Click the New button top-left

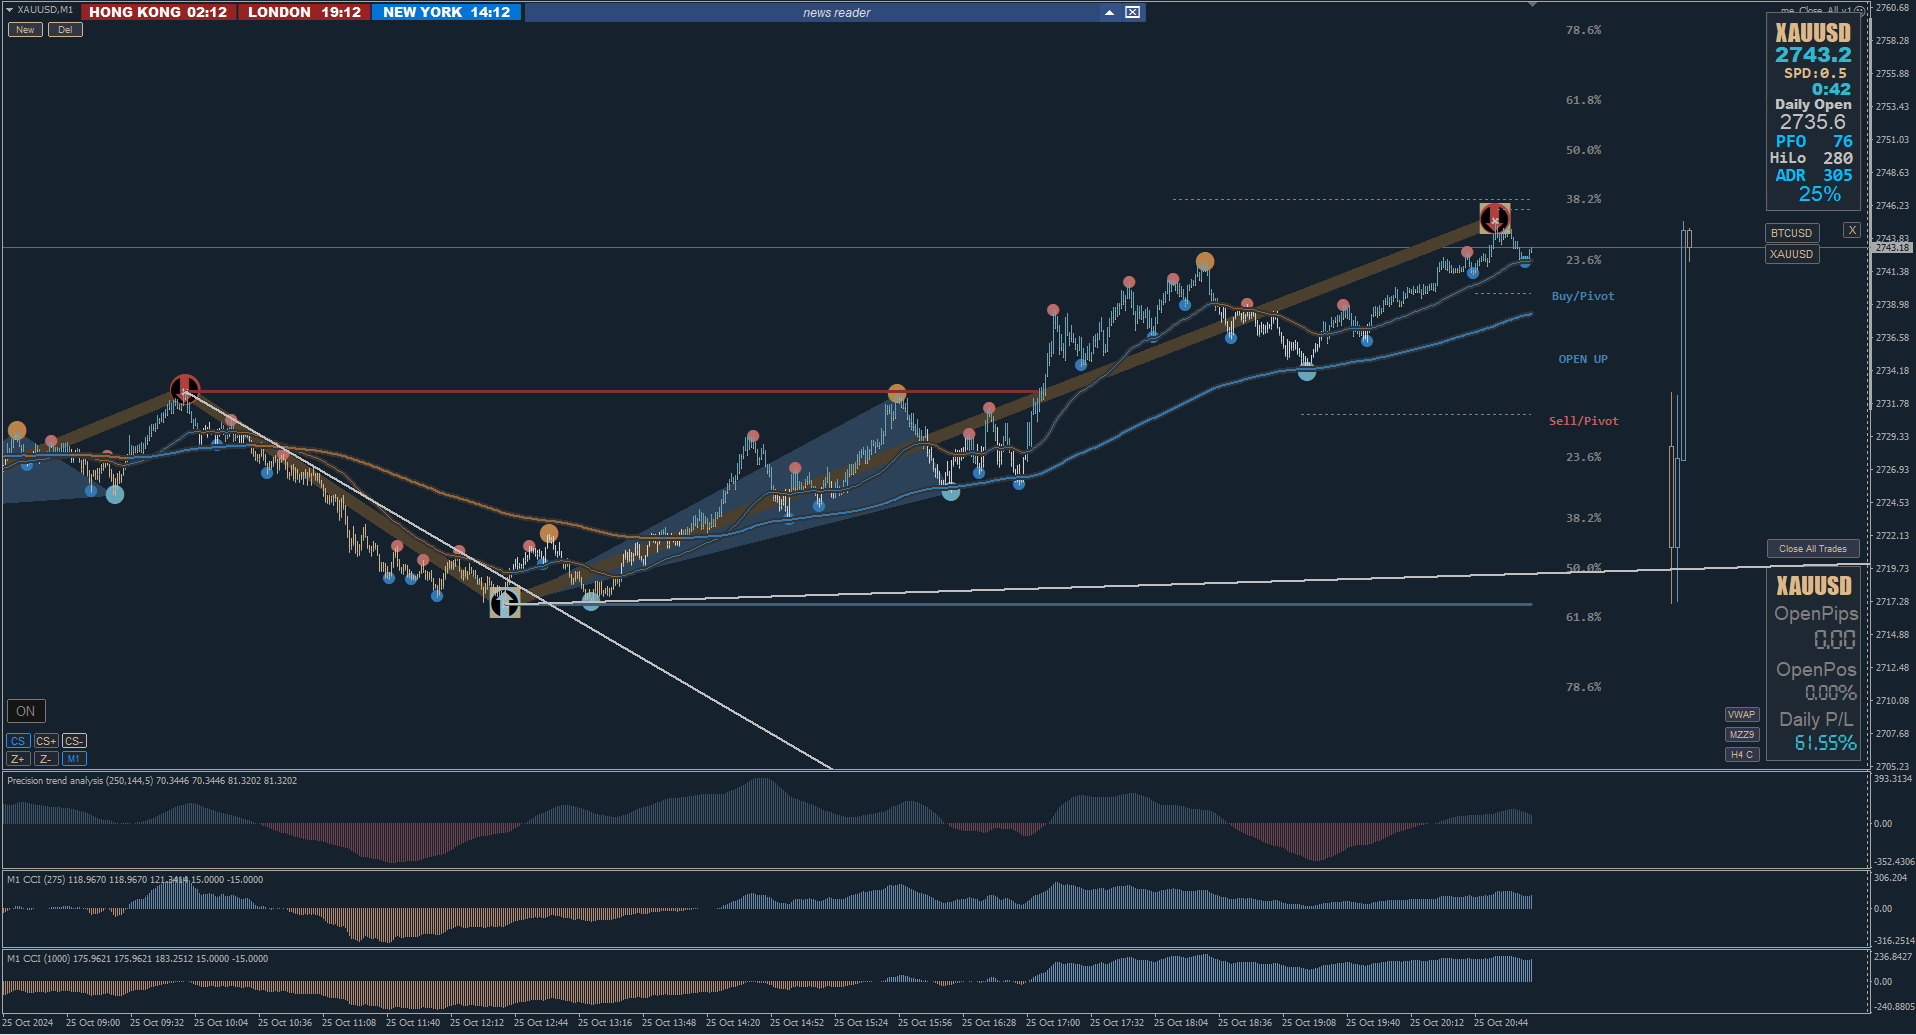[x=25, y=29]
